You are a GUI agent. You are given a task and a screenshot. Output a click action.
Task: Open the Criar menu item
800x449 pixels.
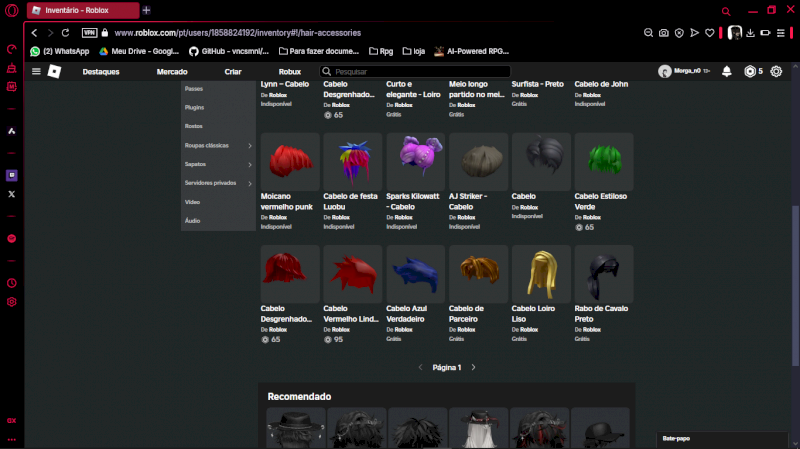coord(233,72)
